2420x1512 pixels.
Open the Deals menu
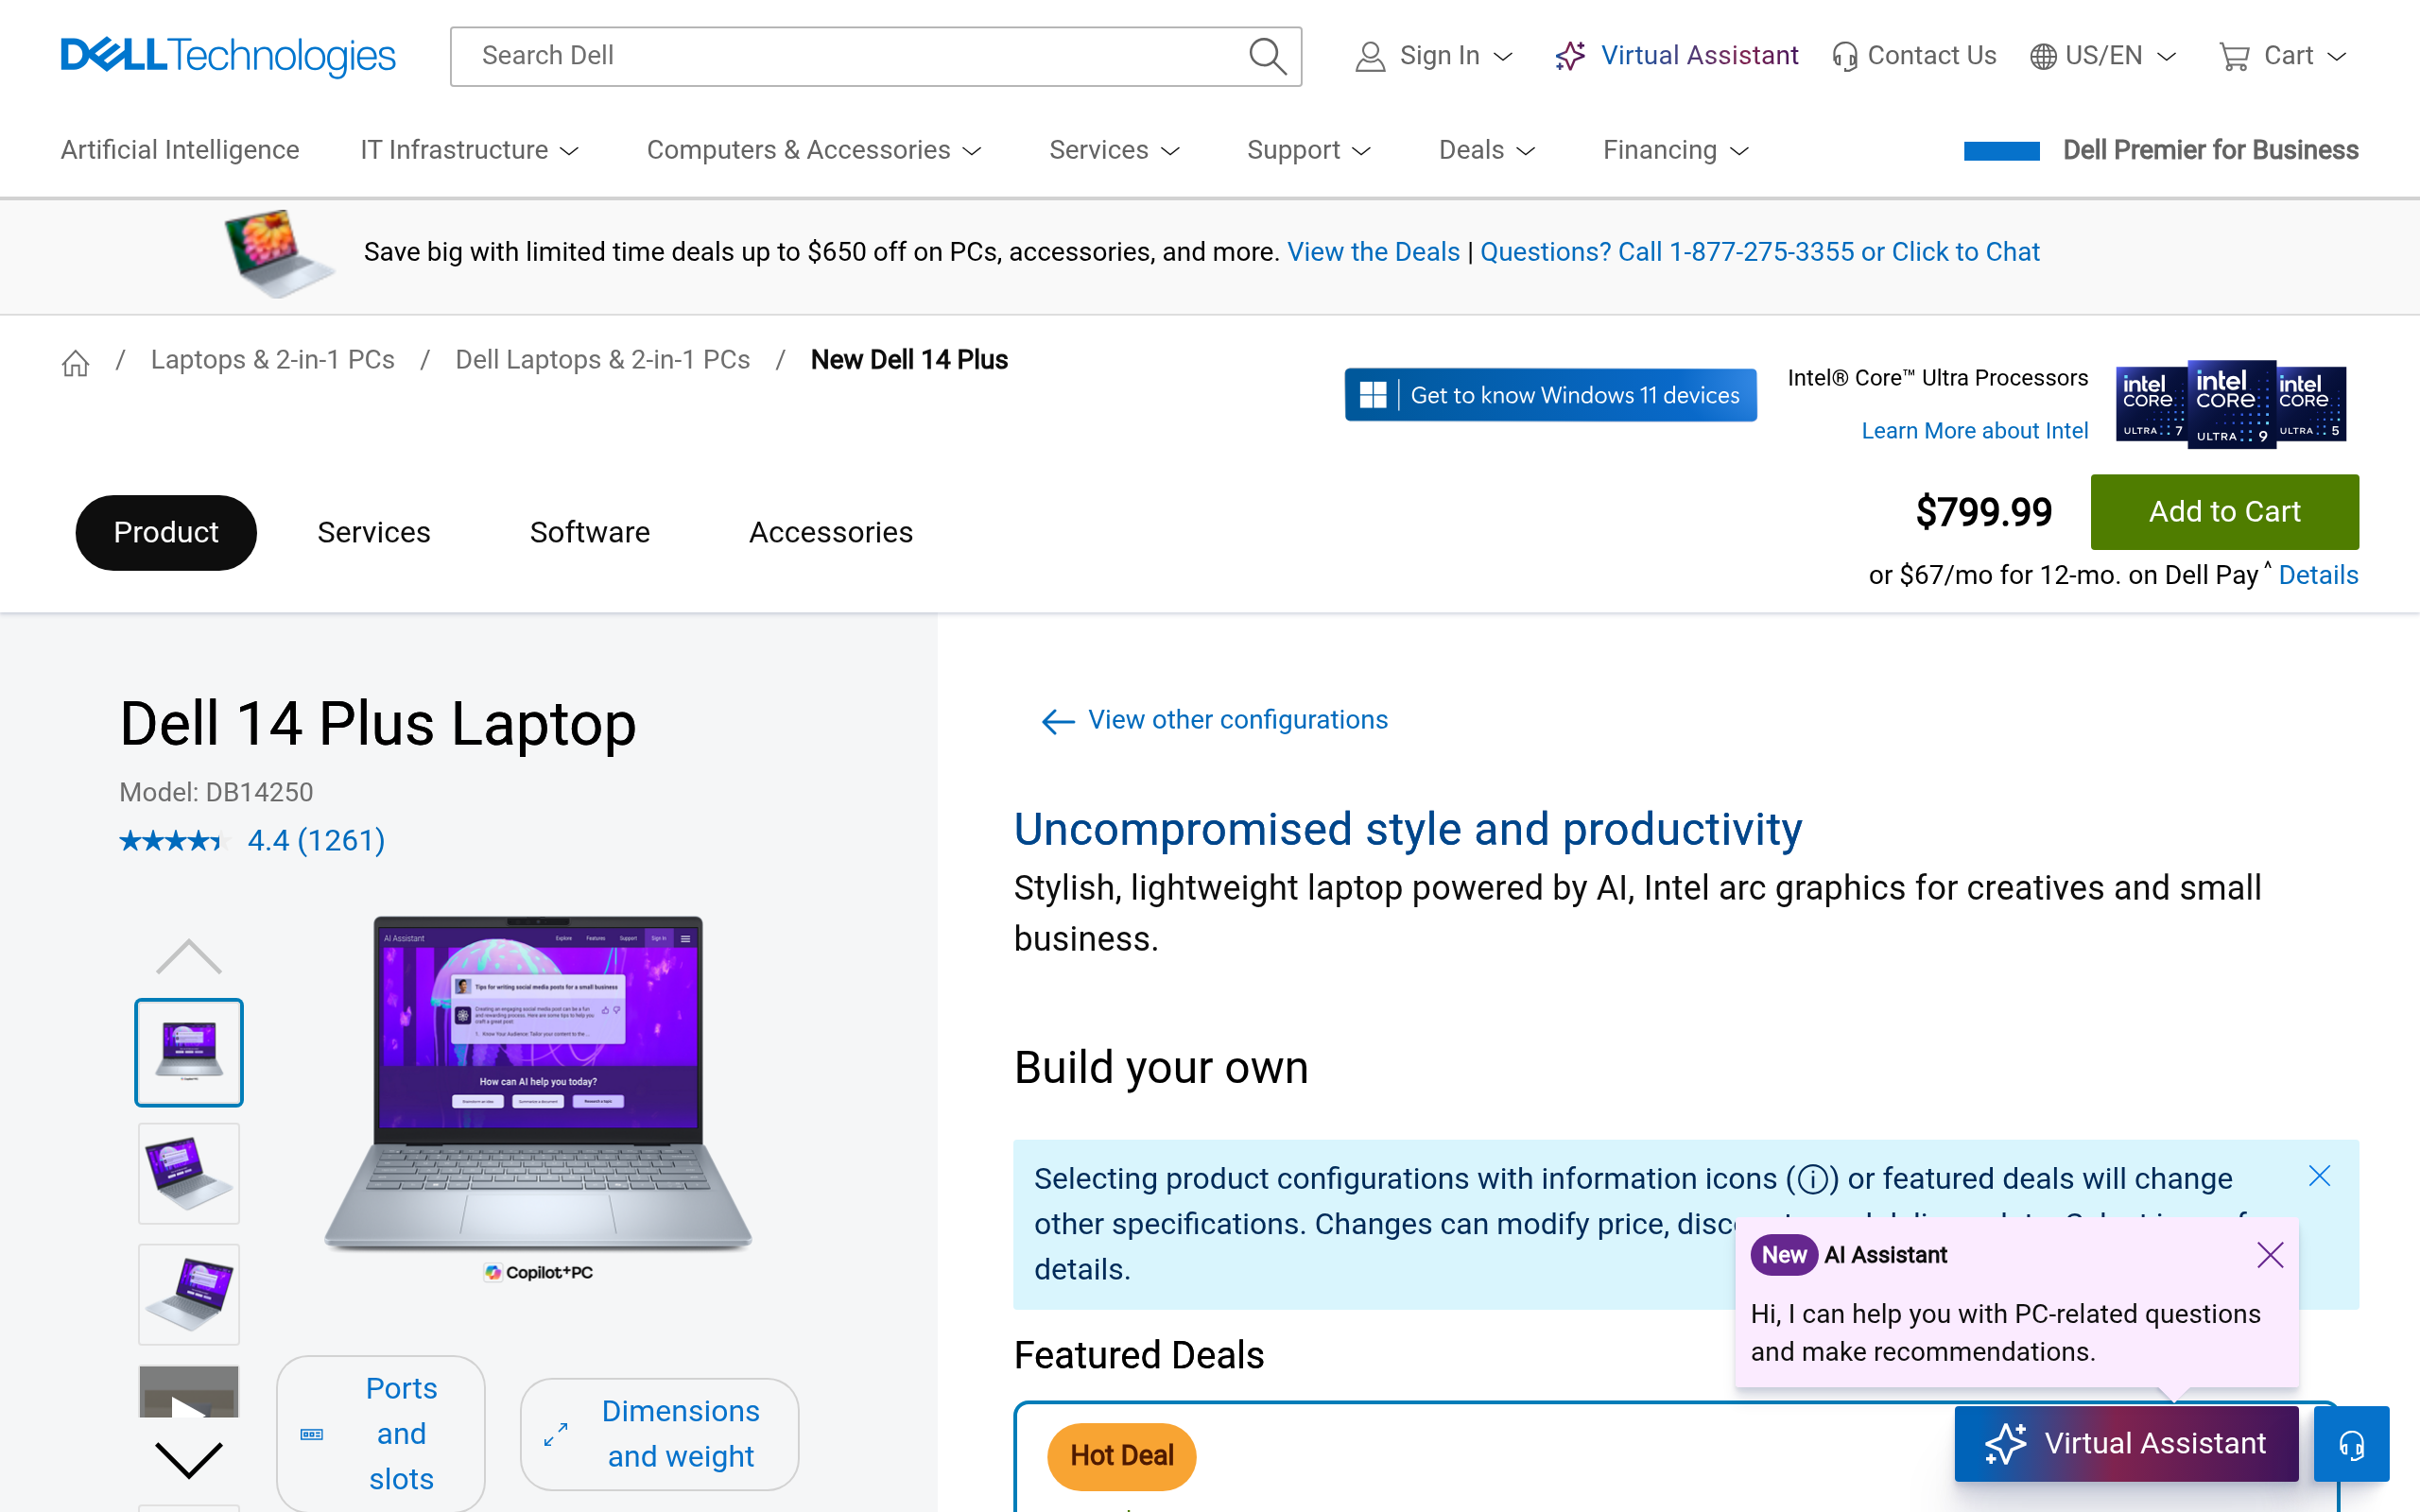tap(1486, 150)
